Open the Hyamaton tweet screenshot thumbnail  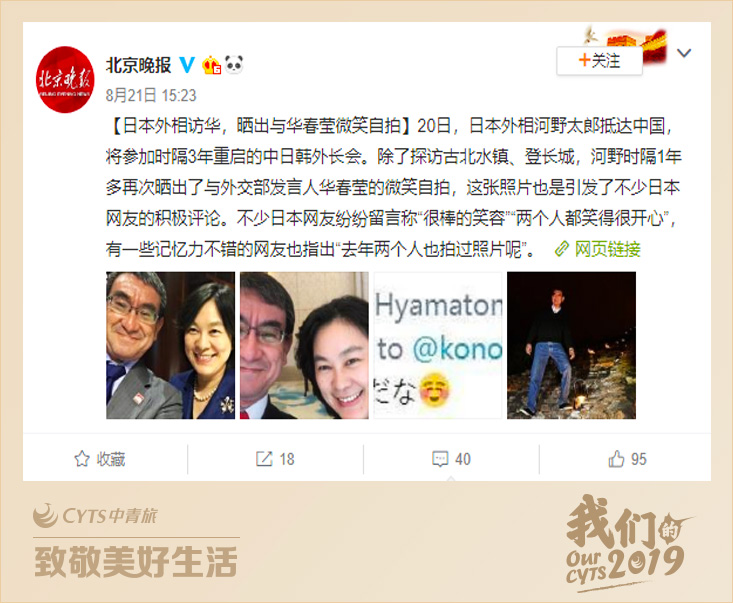coord(438,345)
